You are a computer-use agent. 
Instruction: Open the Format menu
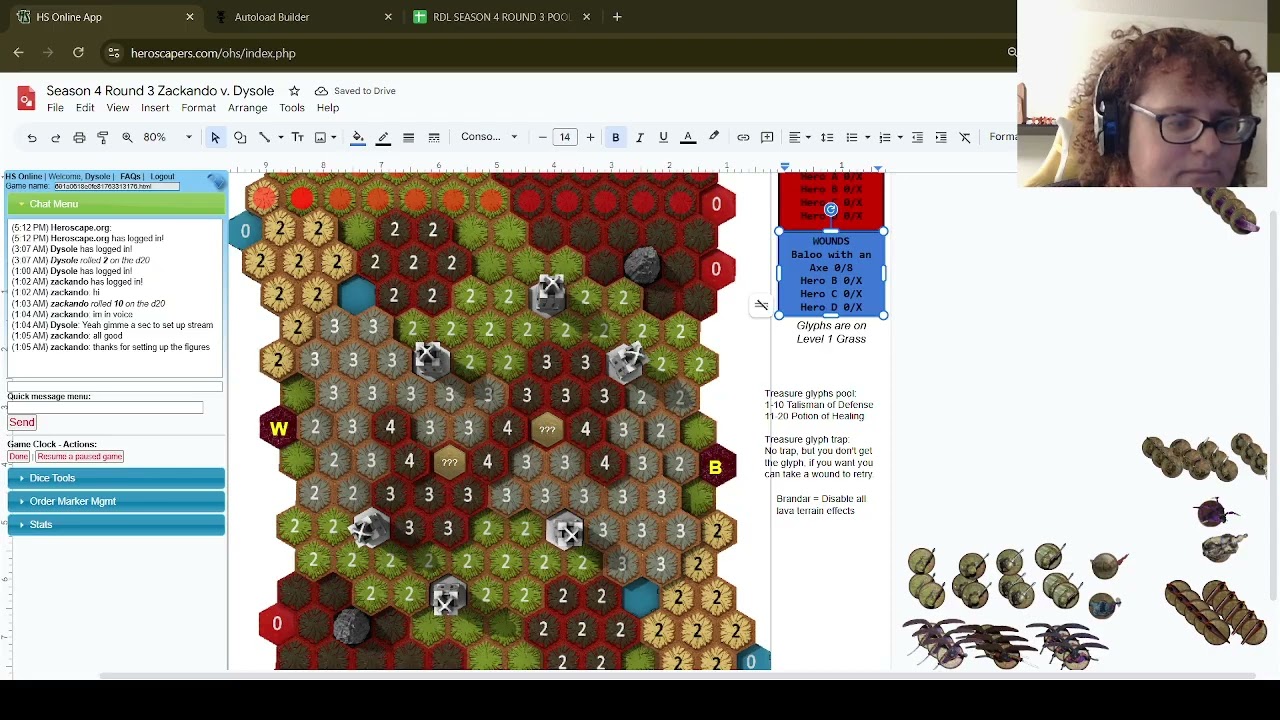pos(198,108)
